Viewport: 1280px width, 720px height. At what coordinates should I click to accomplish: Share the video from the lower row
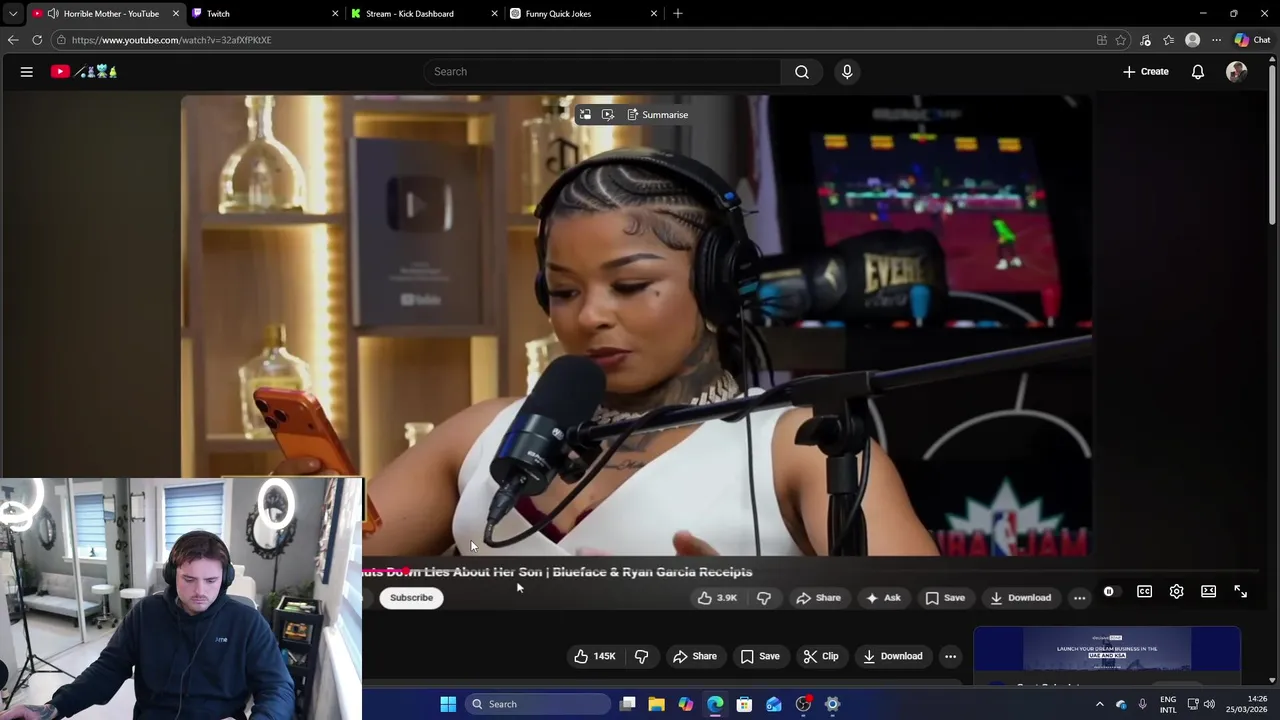(694, 656)
